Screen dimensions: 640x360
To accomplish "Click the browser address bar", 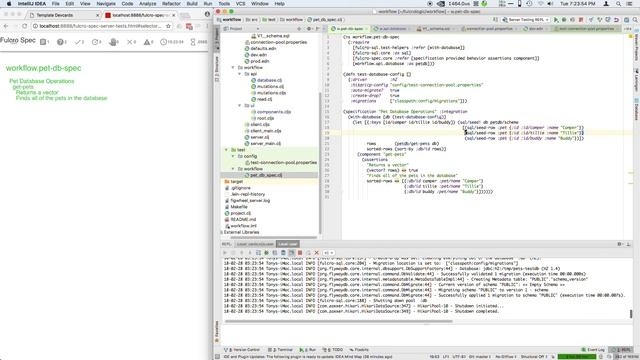I will pyautogui.click(x=101, y=26).
